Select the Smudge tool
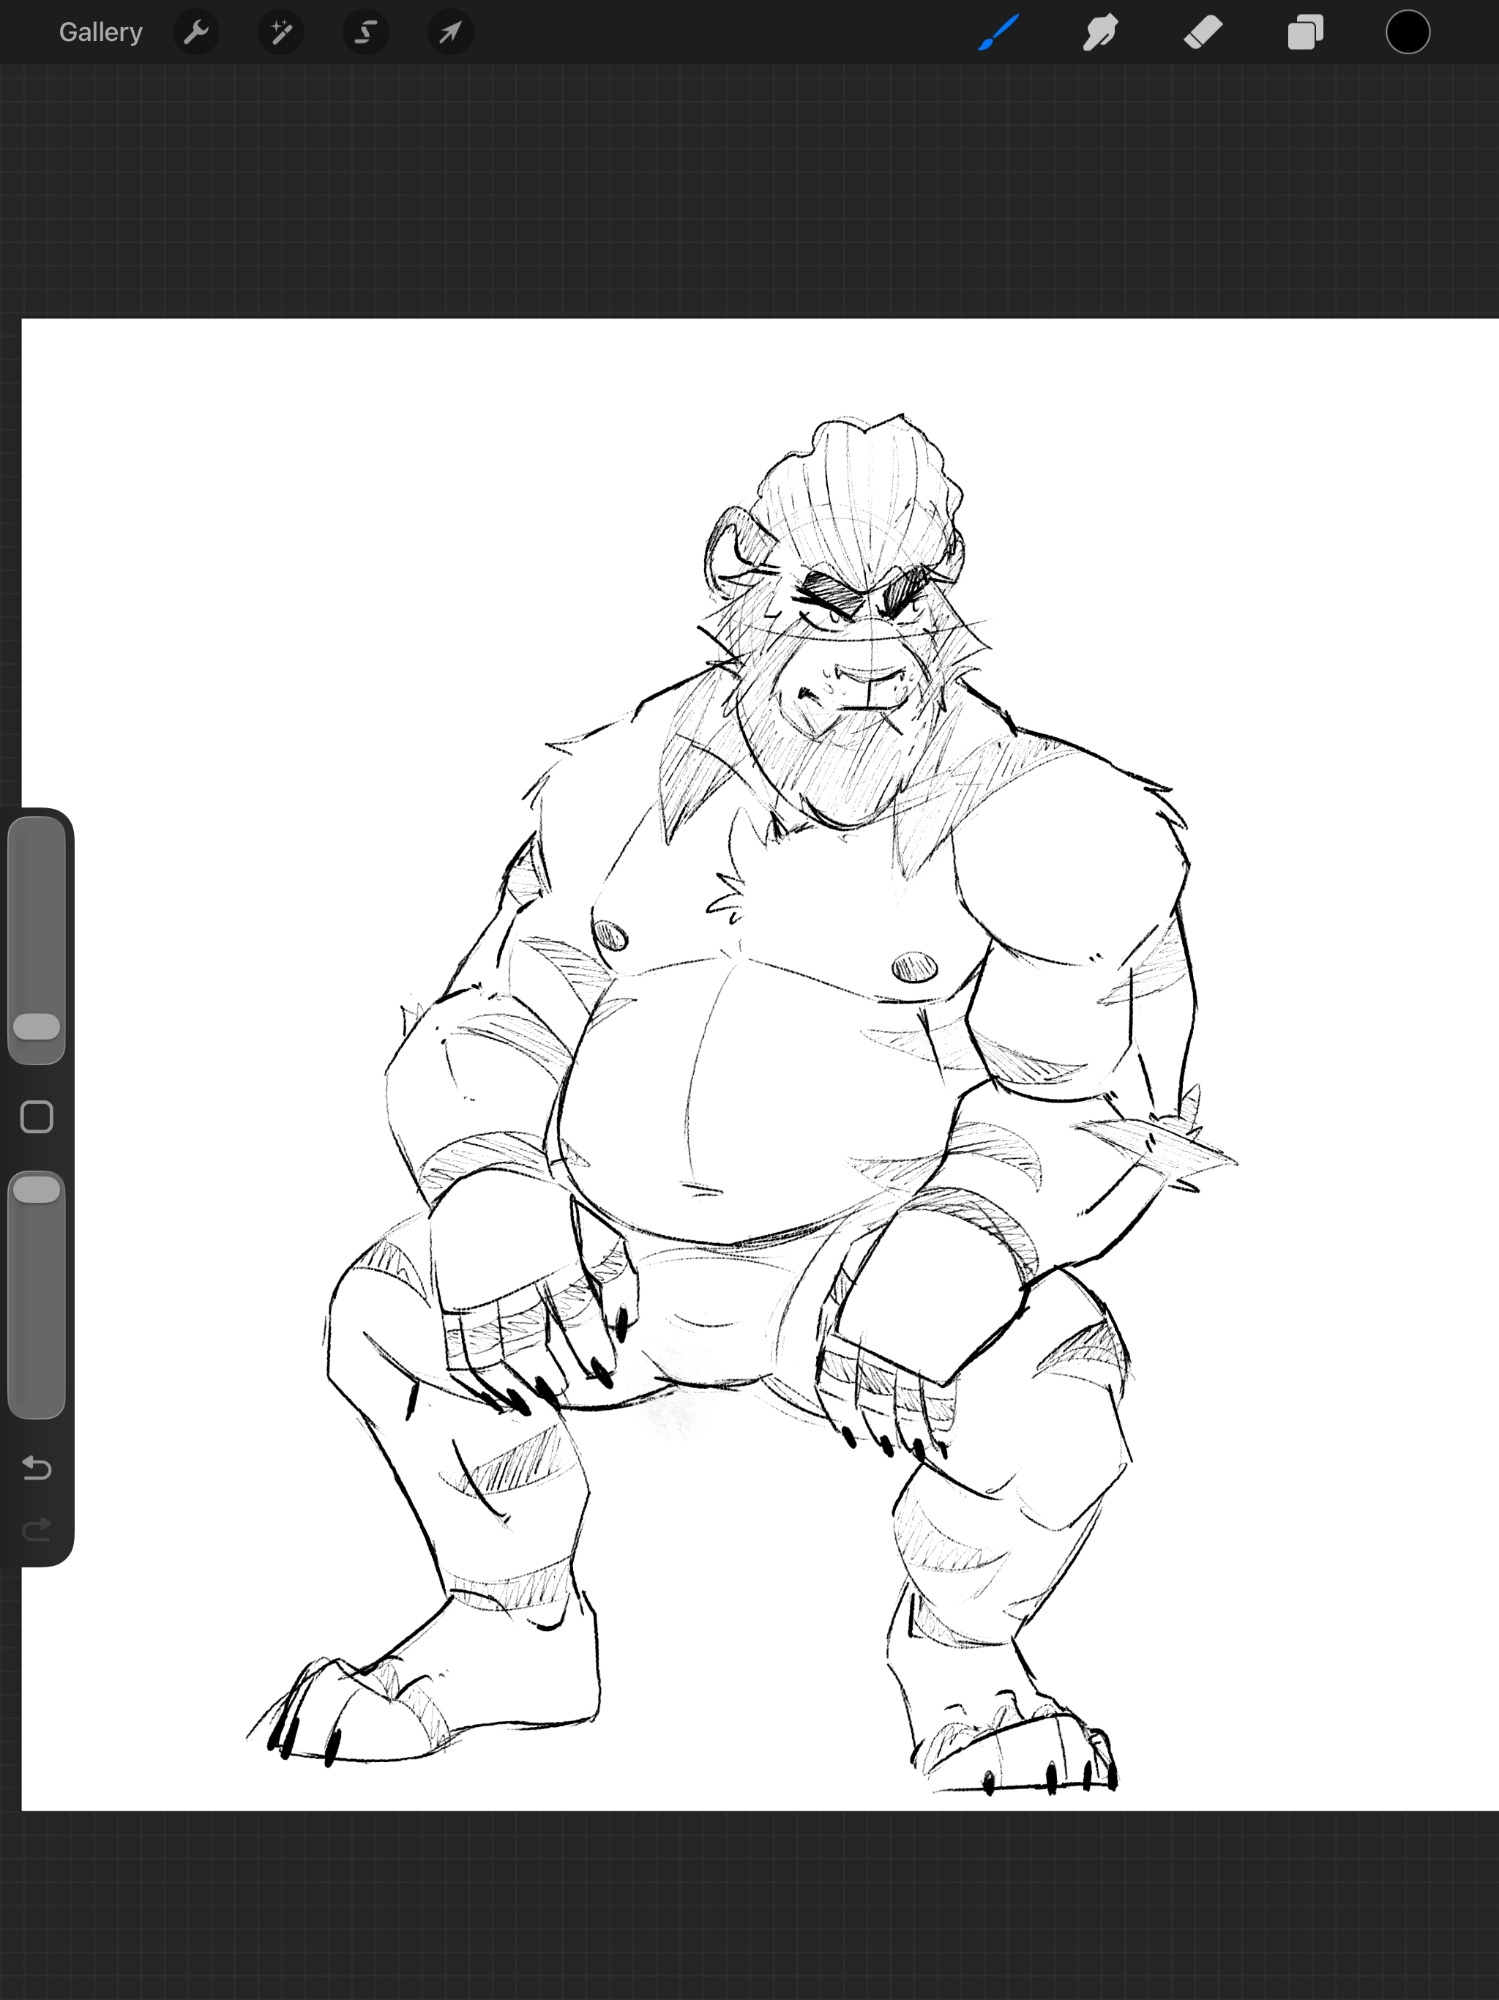1499x2000 pixels. 1100,33
